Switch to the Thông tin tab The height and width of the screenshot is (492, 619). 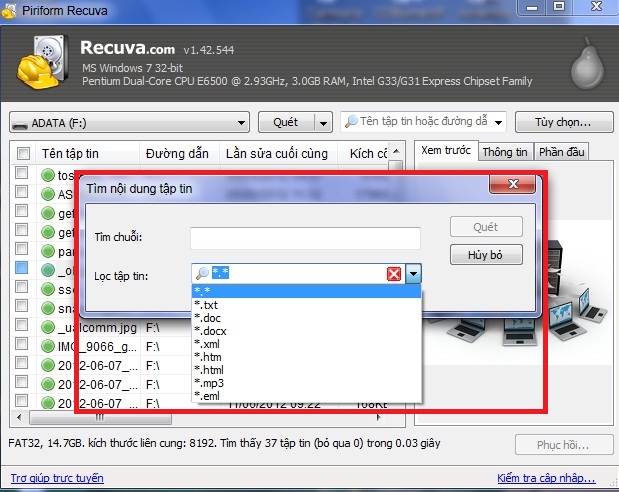(x=505, y=152)
